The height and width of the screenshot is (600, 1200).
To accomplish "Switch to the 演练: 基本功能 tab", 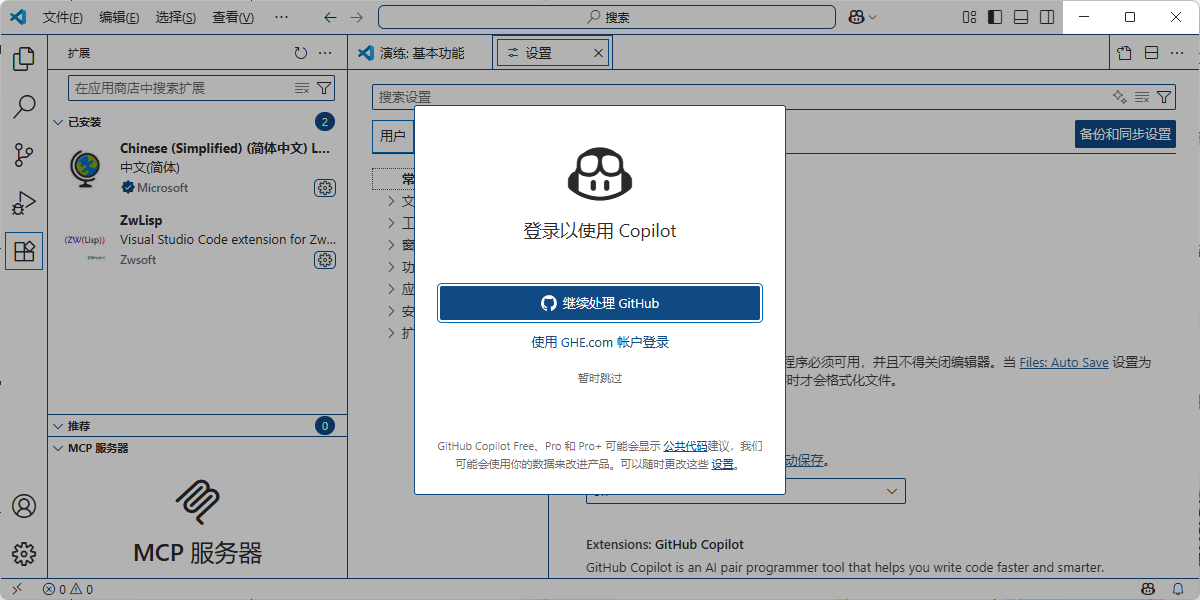I will click(421, 53).
